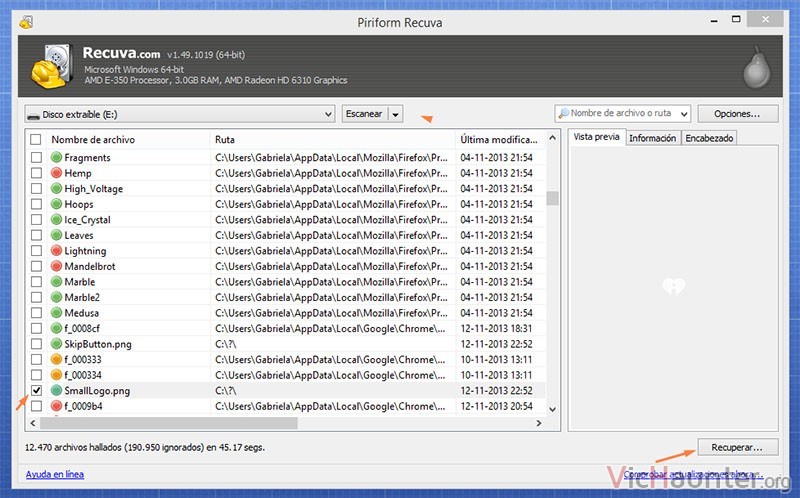Image resolution: width=800 pixels, height=498 pixels.
Task: Open the Escanear dropdown arrow
Action: 395,114
